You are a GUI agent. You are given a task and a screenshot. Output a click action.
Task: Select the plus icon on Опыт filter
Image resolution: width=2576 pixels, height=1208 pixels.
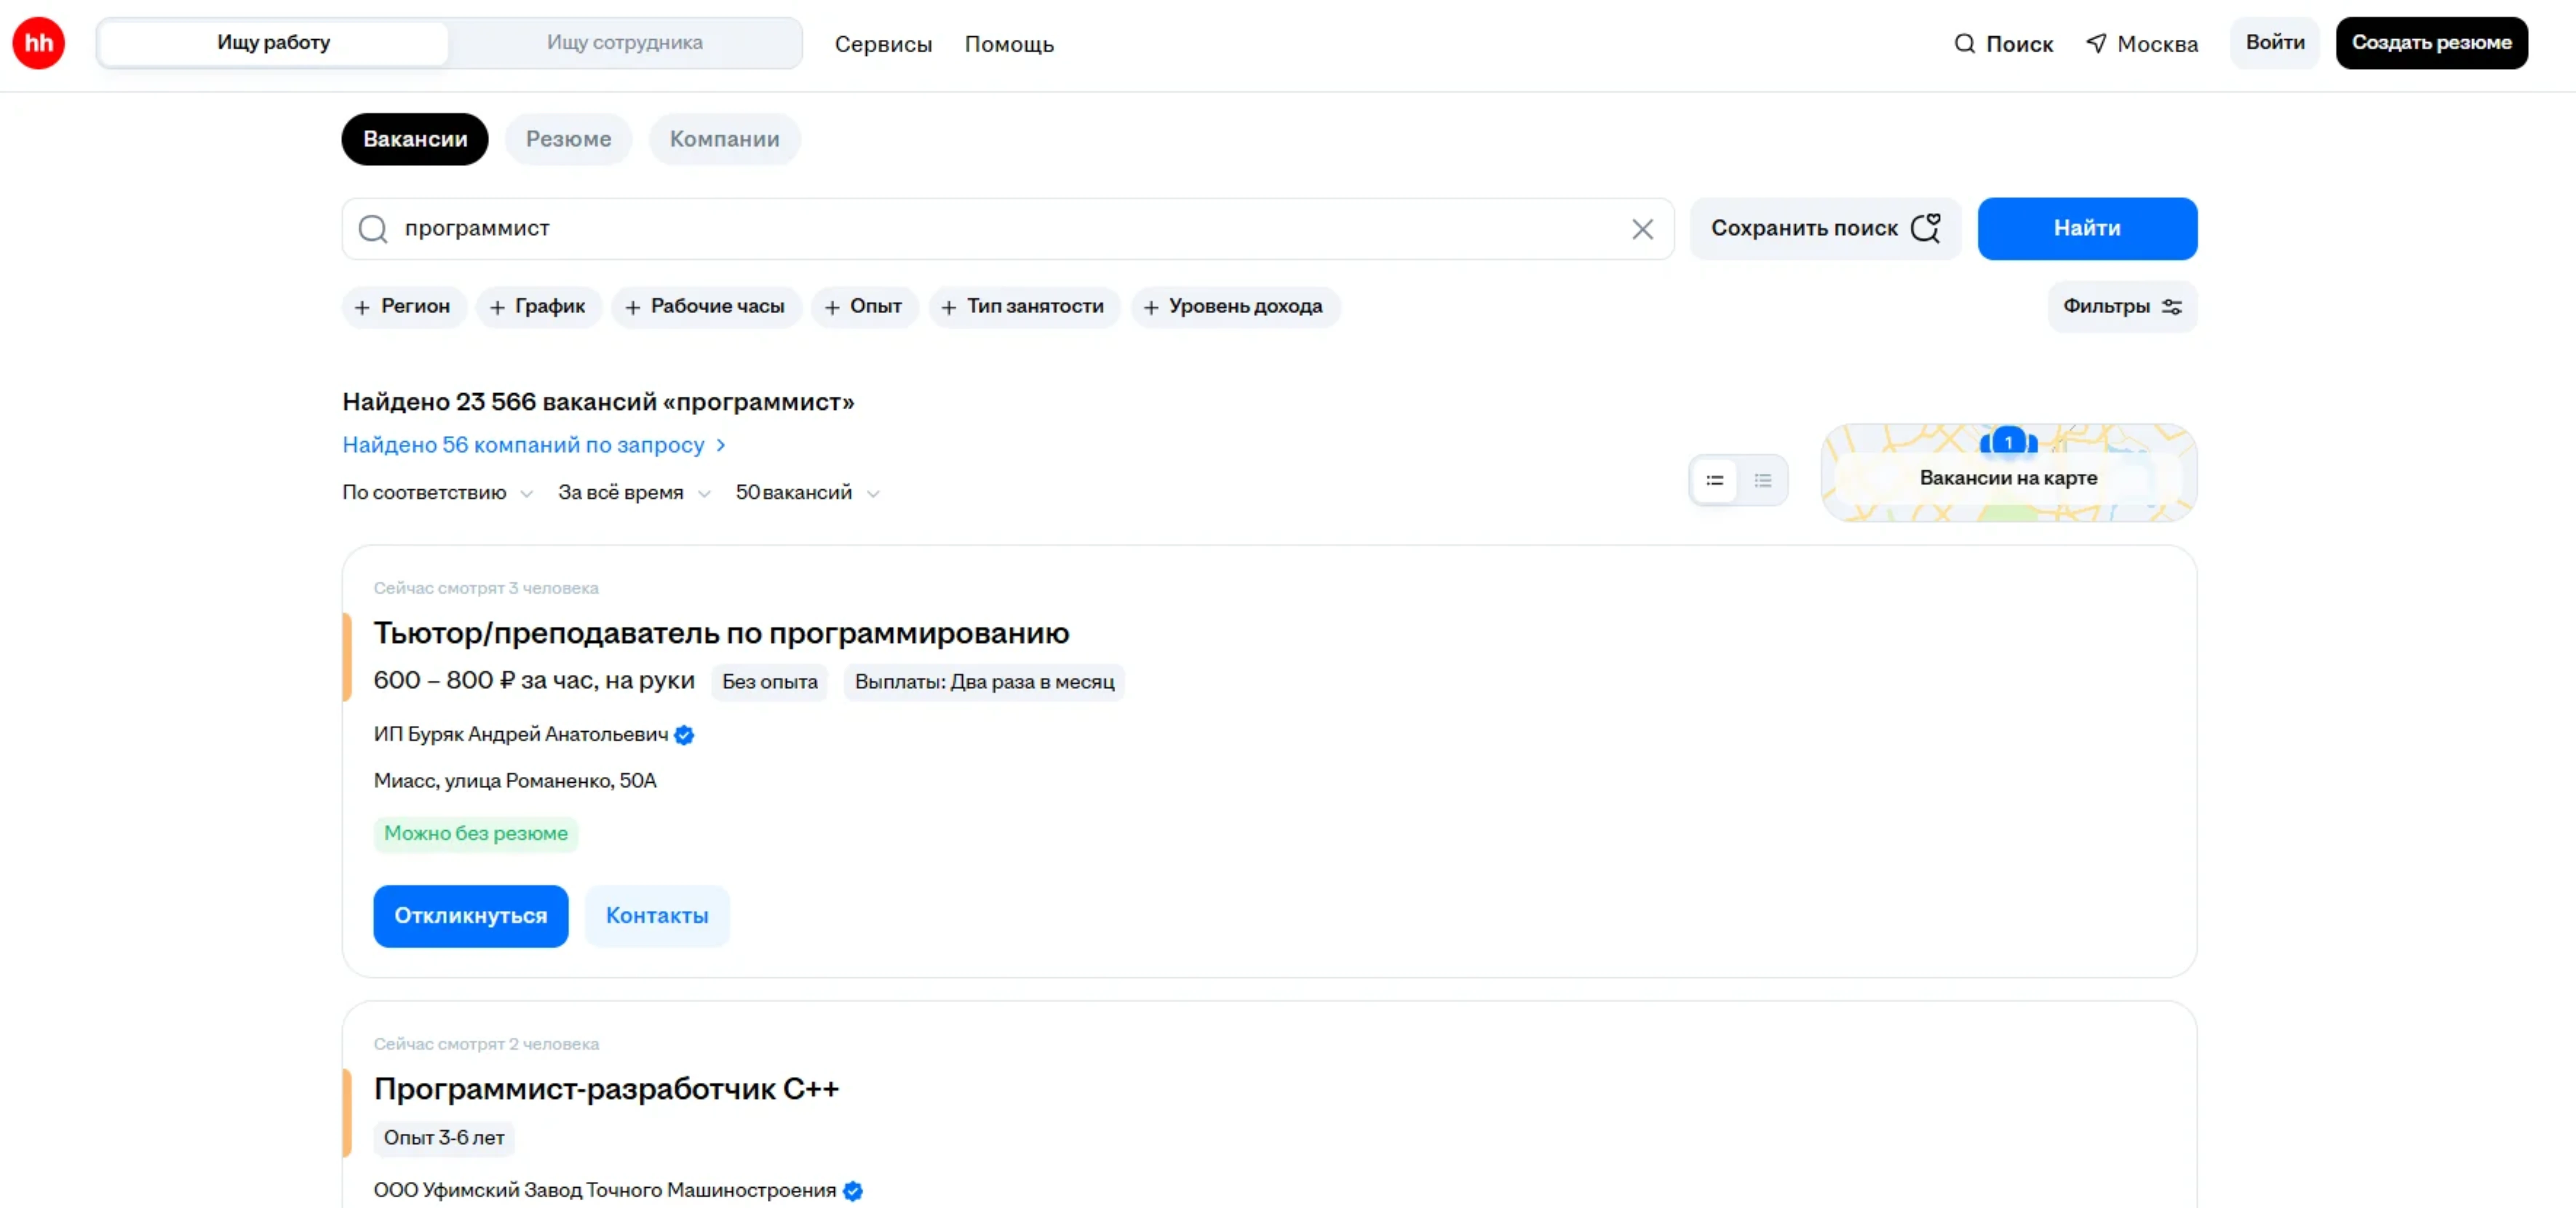832,308
